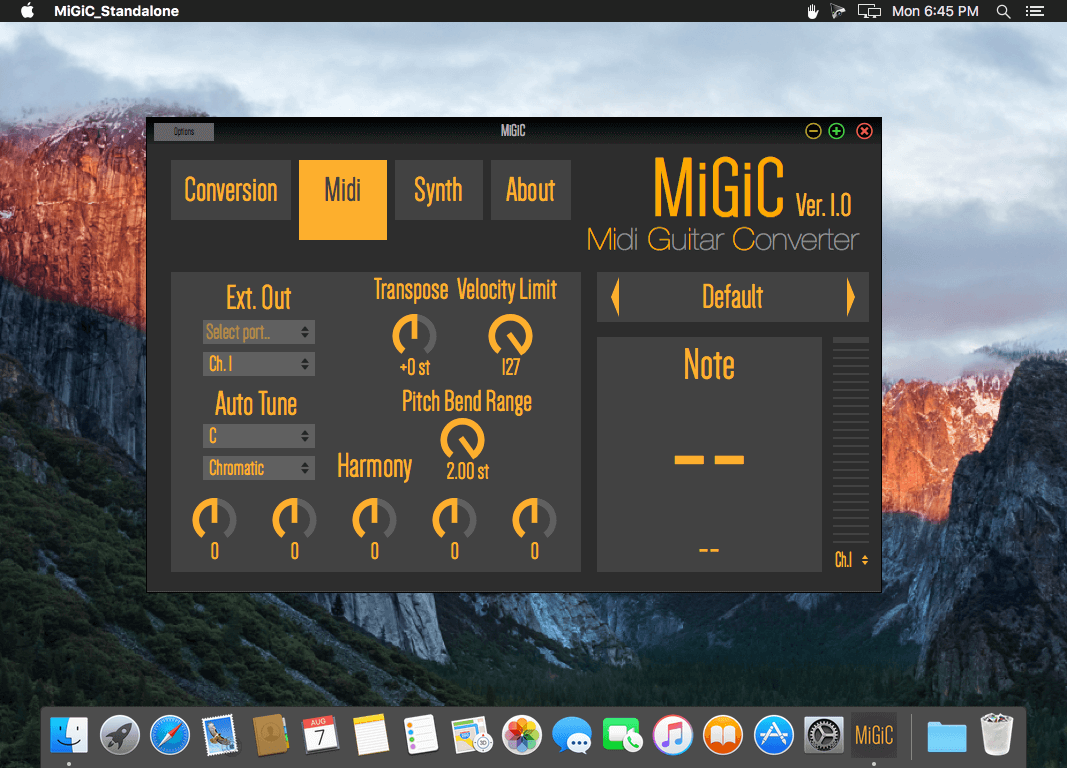Click the first Harmony knob

tap(214, 520)
